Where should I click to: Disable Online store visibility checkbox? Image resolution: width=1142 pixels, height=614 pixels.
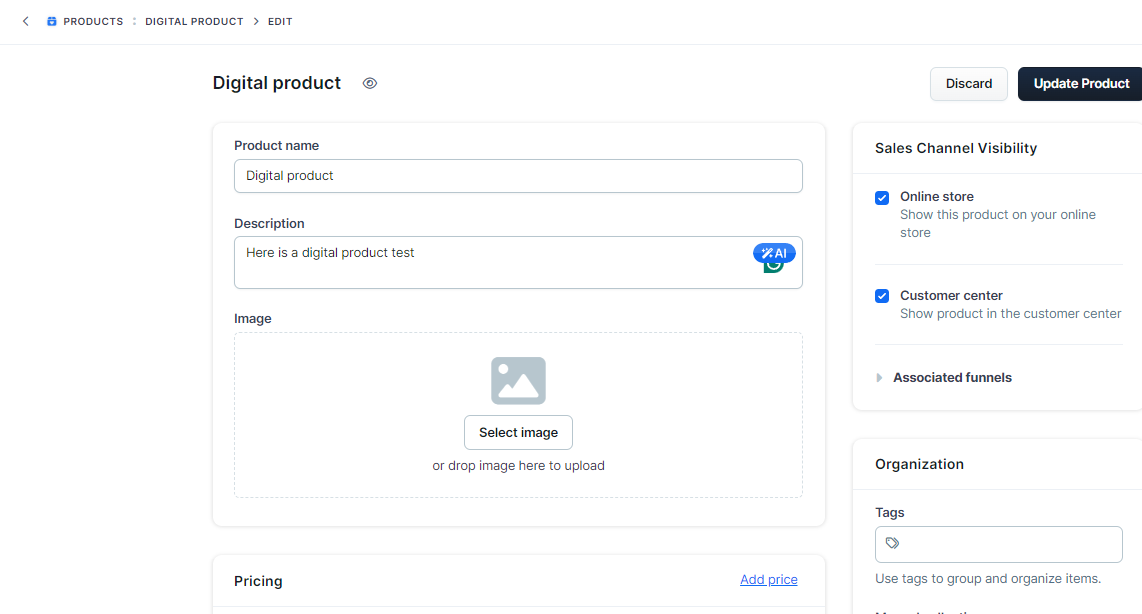(x=881, y=197)
